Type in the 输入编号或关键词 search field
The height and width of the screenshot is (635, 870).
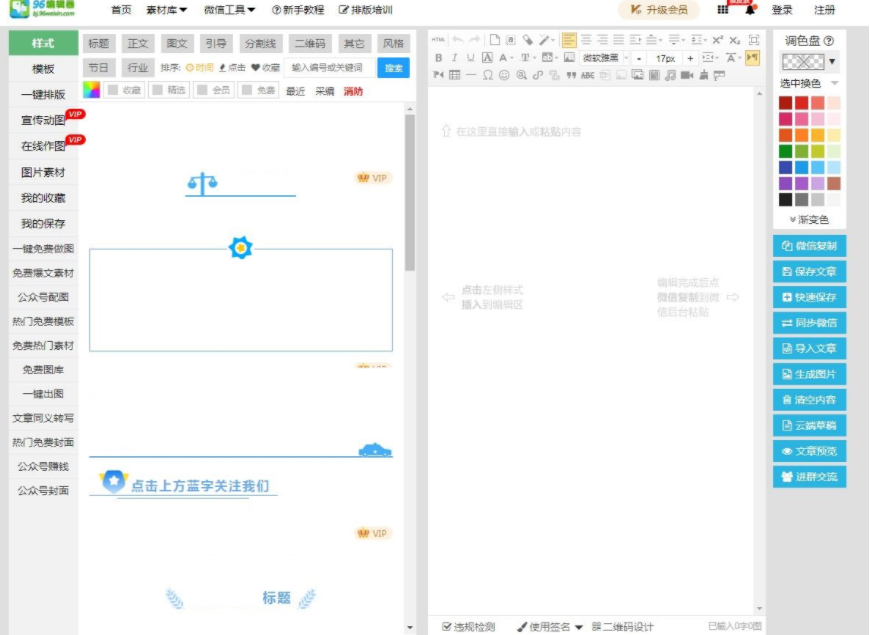tap(328, 68)
